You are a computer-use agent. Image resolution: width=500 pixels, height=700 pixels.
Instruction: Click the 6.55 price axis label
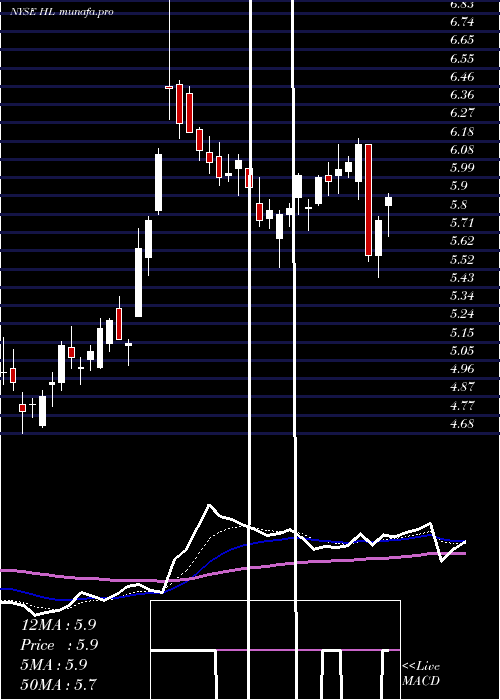point(462,58)
